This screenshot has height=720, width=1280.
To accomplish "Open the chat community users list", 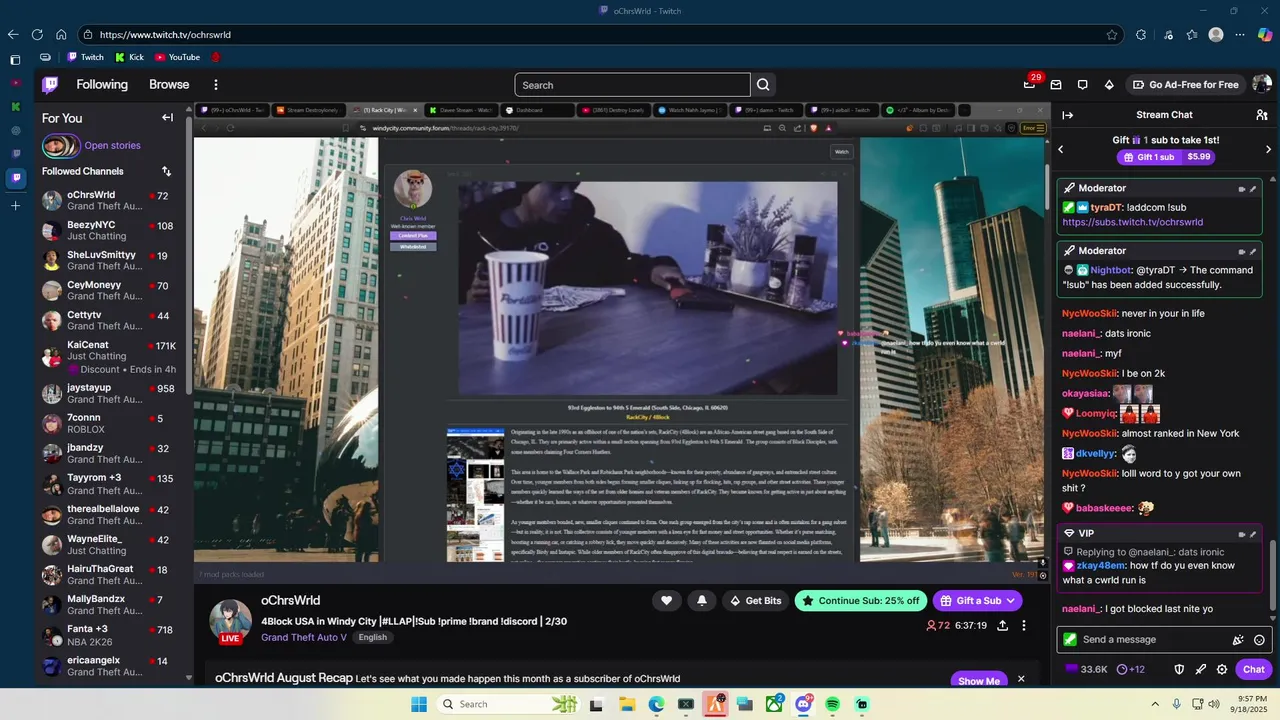I will [1262, 115].
